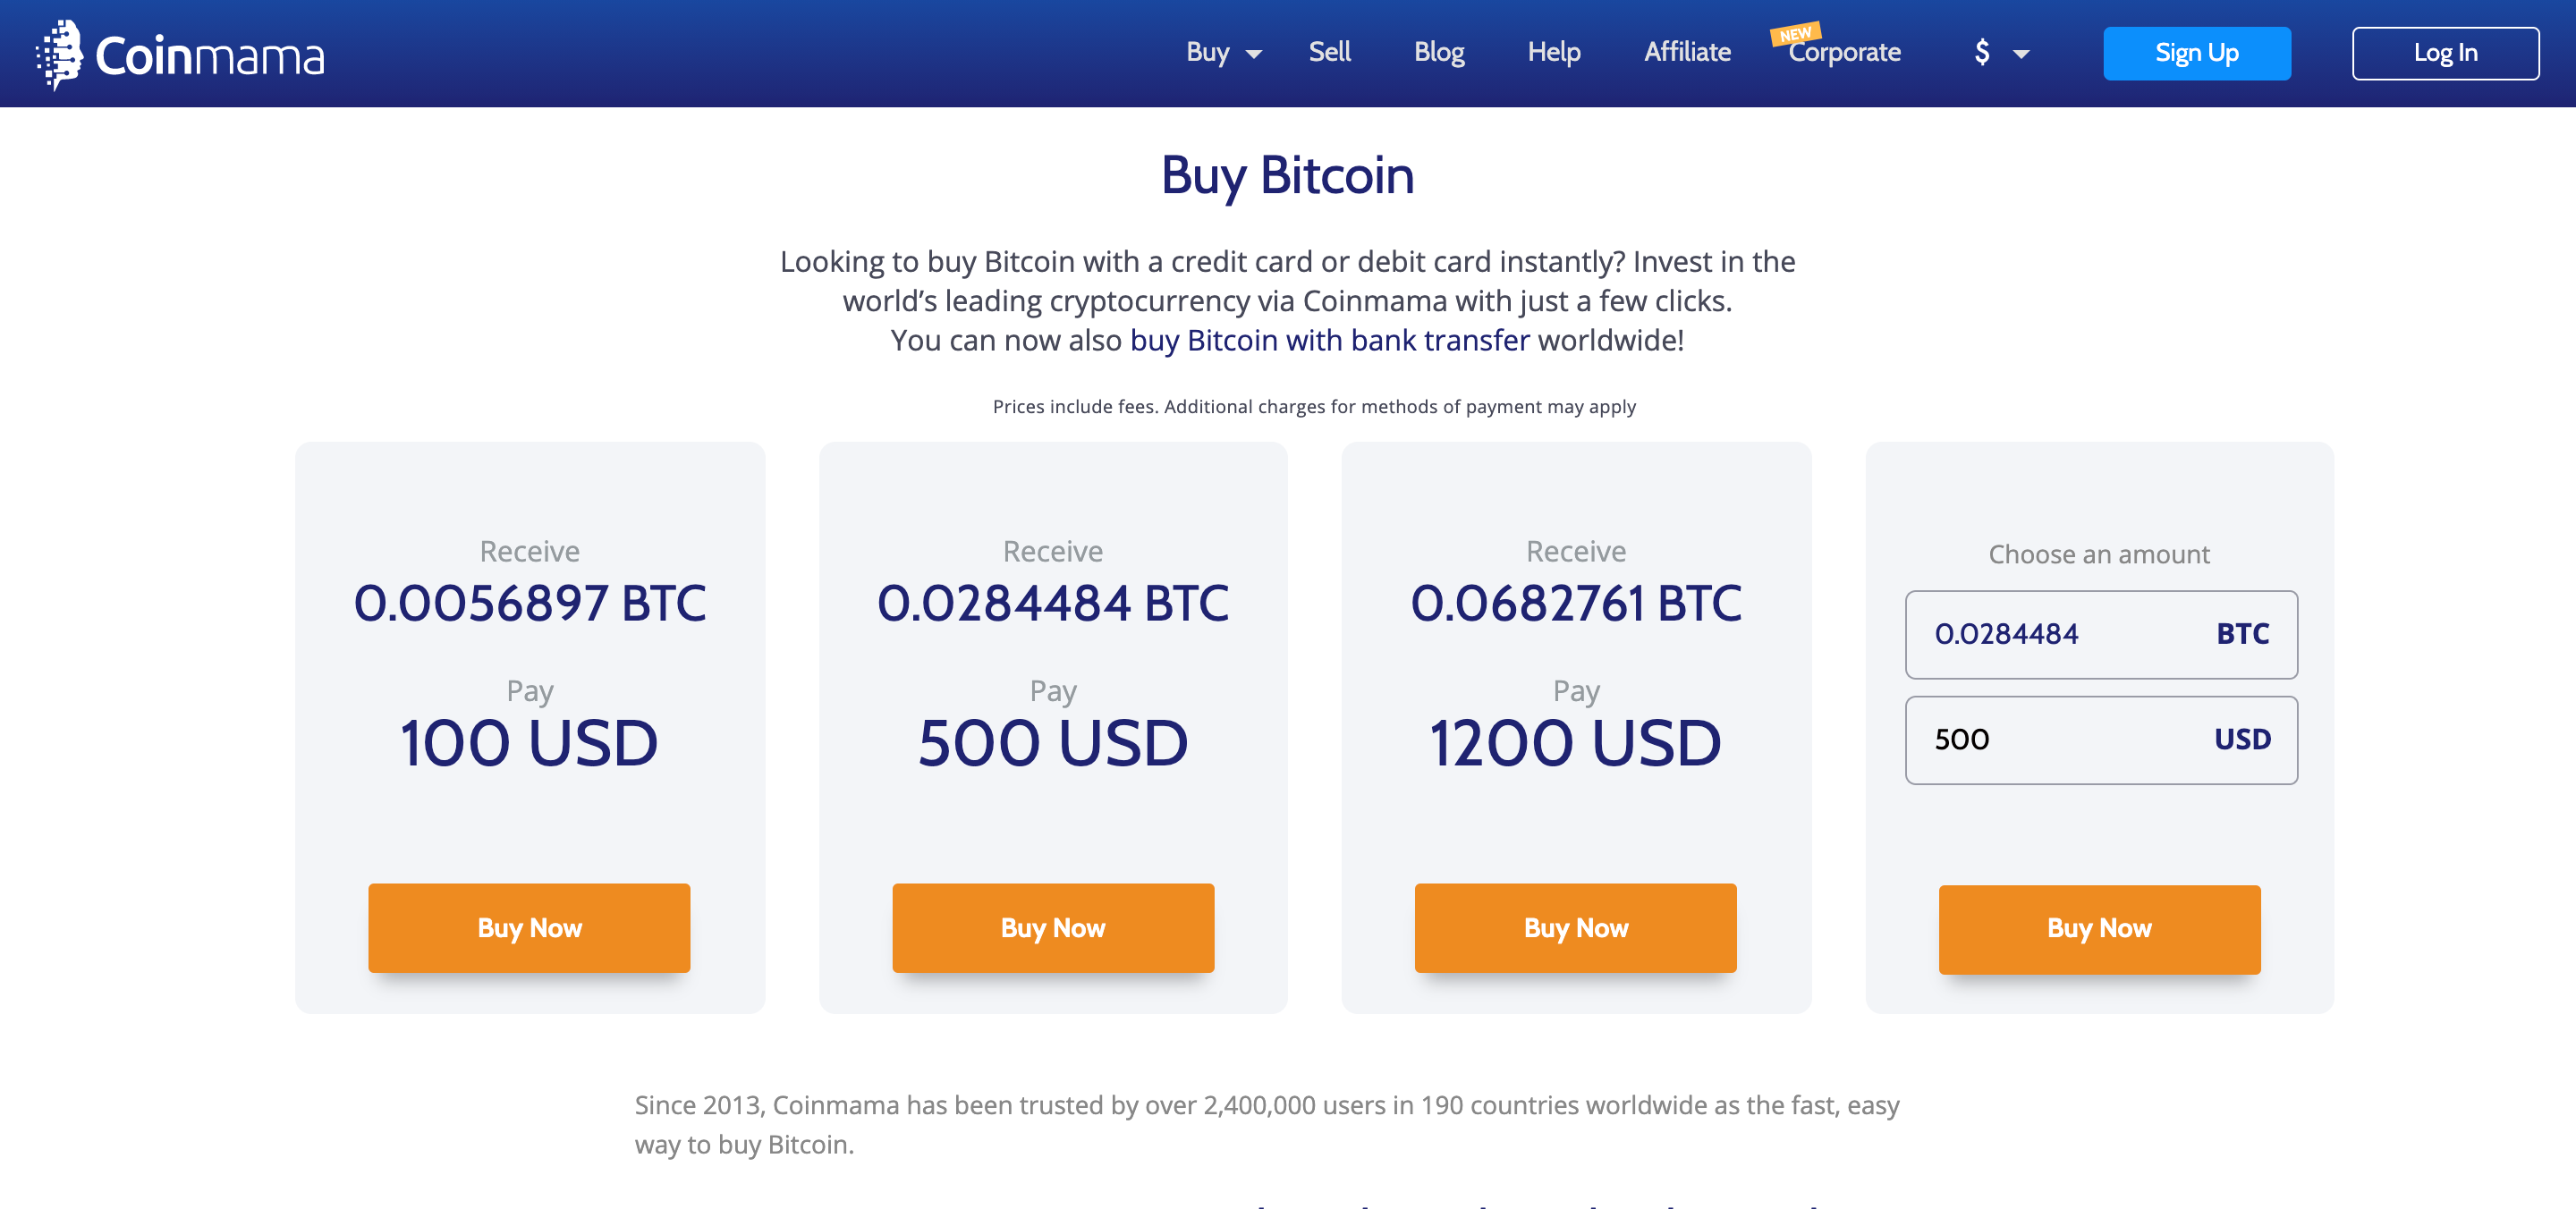The image size is (2576, 1209).
Task: Go to the Blog page
Action: 1439,52
